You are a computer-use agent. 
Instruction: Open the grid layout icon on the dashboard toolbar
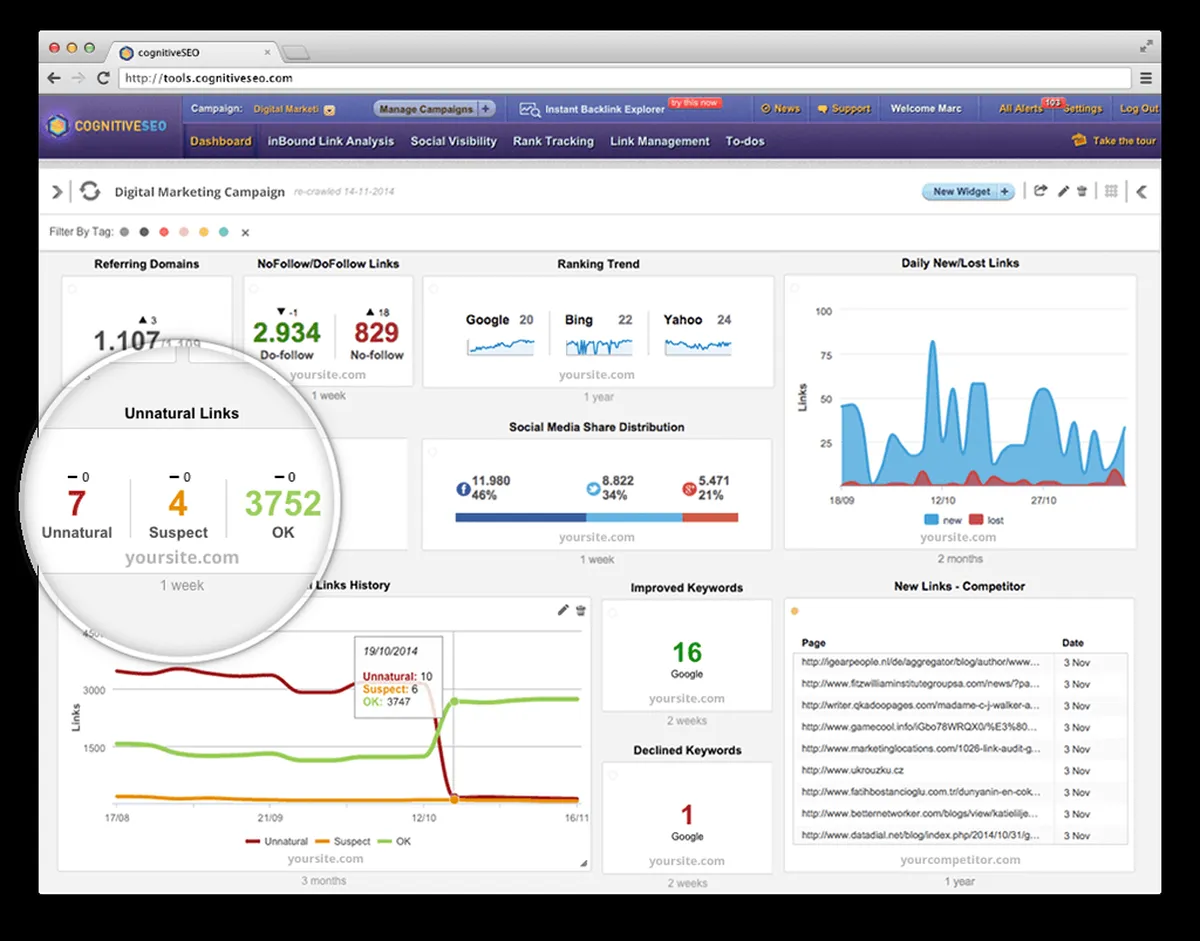click(x=1110, y=191)
